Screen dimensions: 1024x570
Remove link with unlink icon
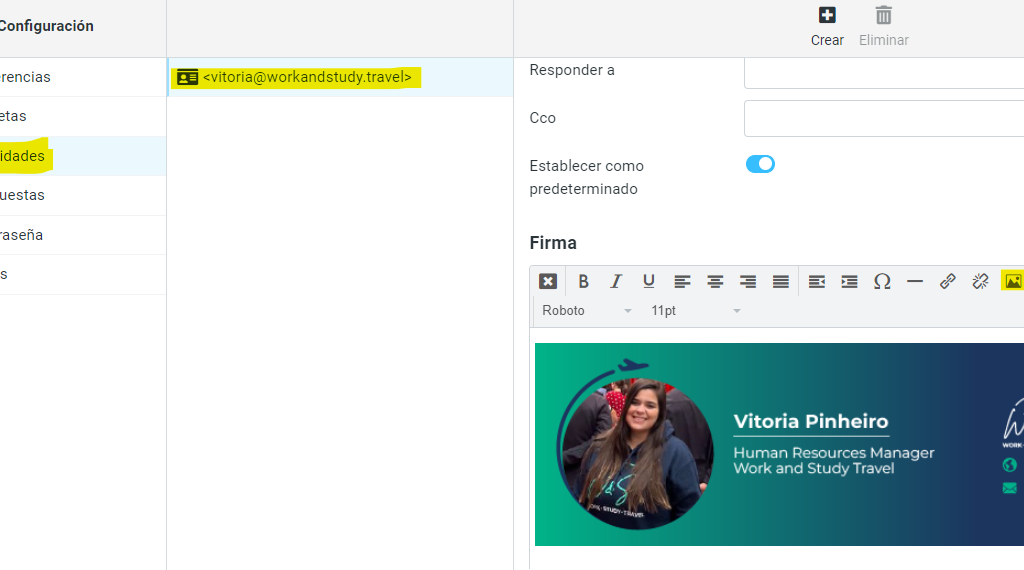pos(980,281)
